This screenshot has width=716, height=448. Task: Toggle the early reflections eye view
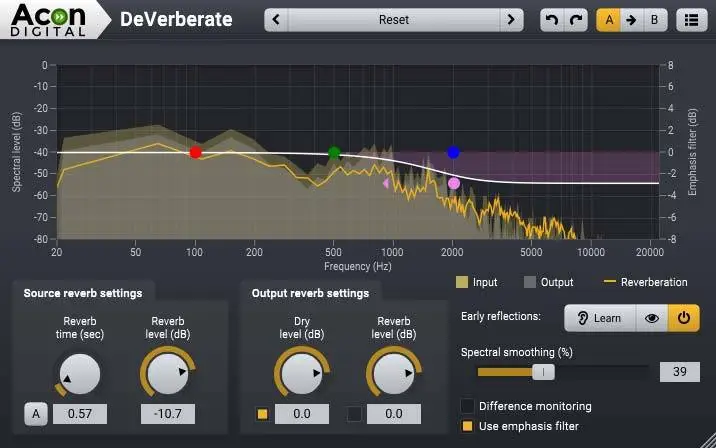coord(652,318)
